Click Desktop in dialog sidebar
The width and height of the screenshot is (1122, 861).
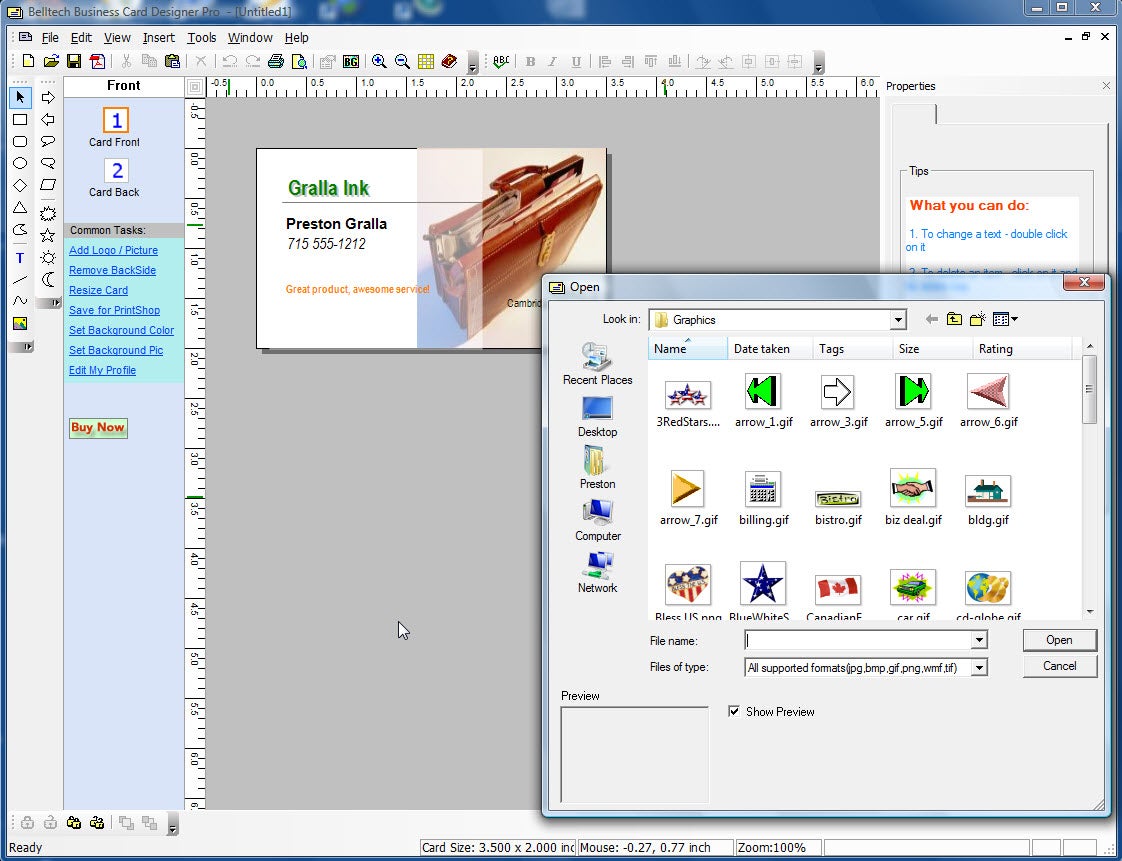coord(597,417)
